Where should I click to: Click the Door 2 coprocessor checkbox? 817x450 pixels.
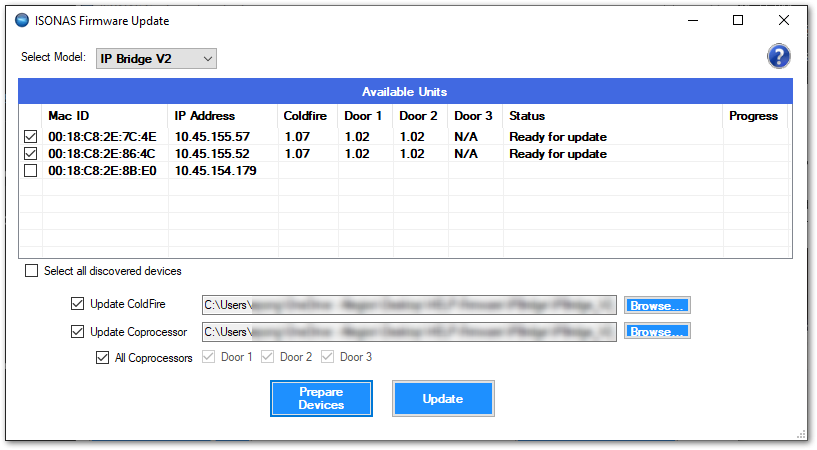tap(267, 357)
